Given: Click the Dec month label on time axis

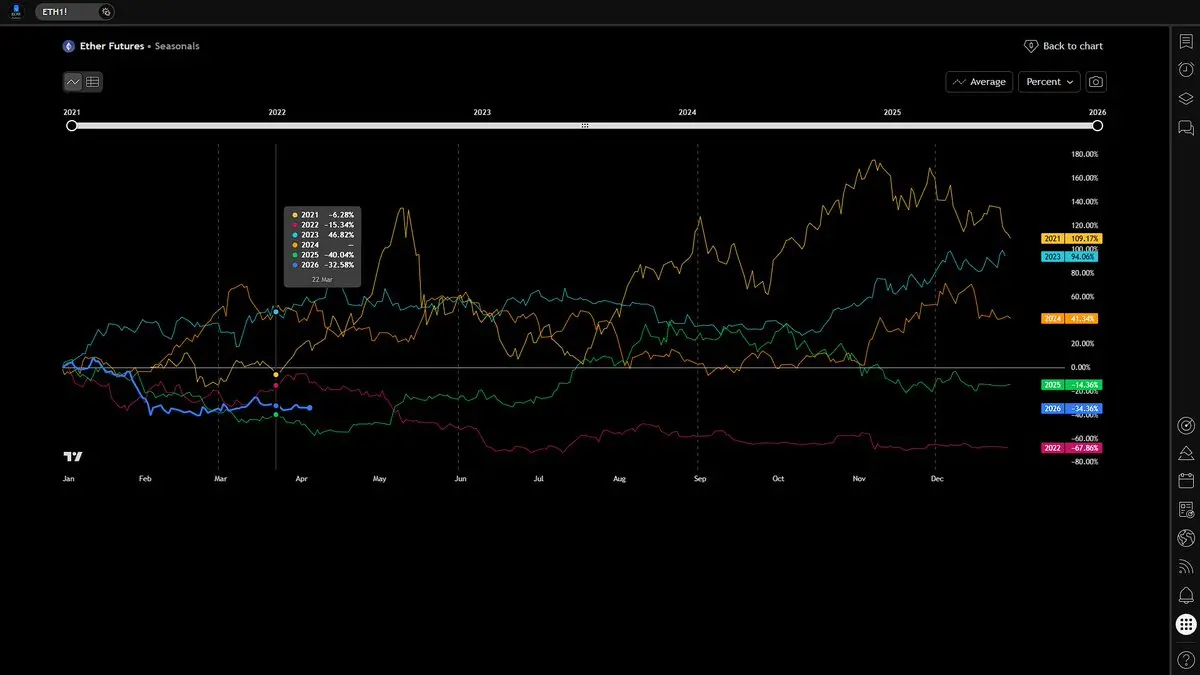Looking at the screenshot, I should pos(937,479).
